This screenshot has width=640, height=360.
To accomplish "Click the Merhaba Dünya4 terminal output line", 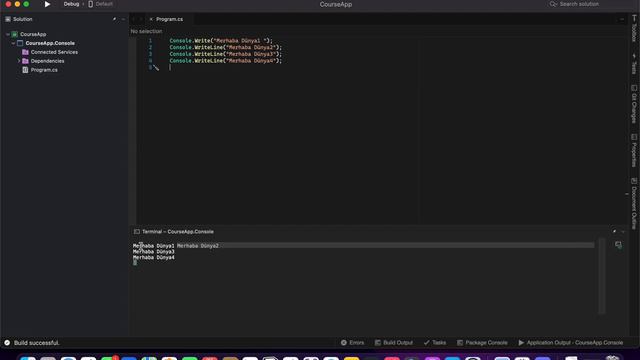I will coord(153,258).
